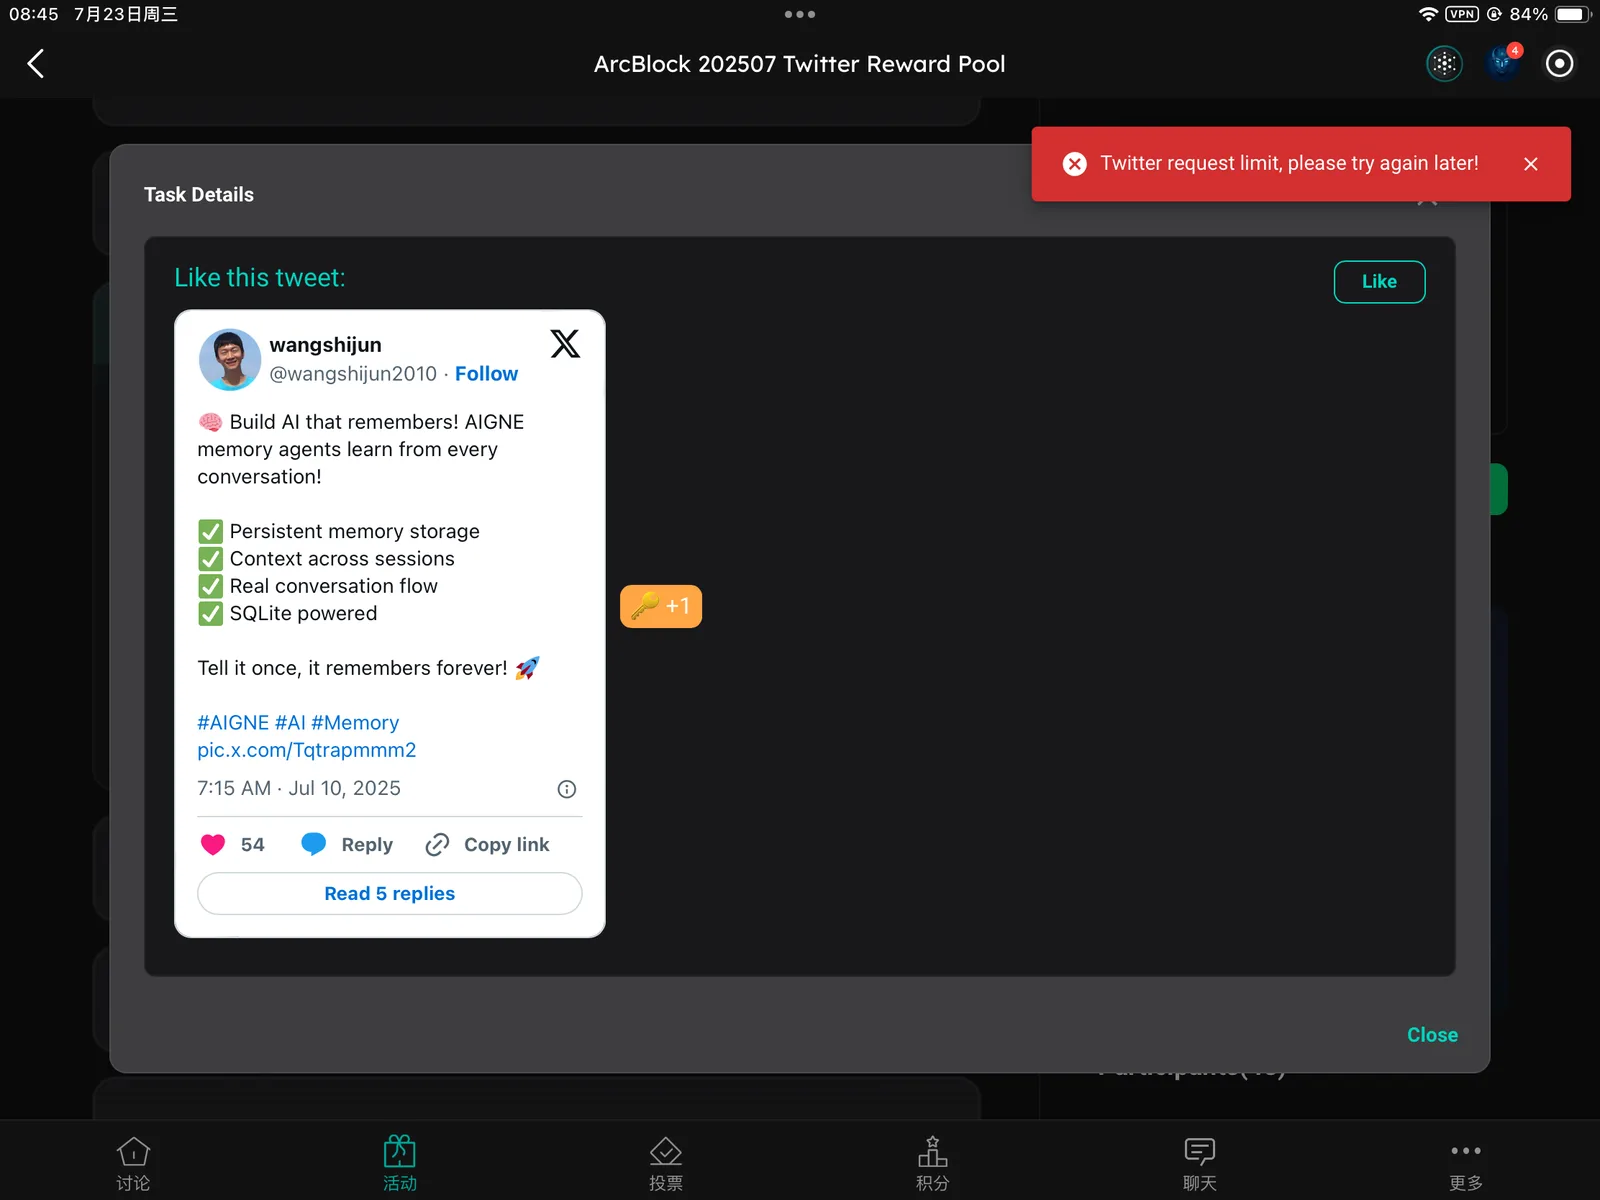
Task: Open the #AI hashtag
Action: coord(290,722)
